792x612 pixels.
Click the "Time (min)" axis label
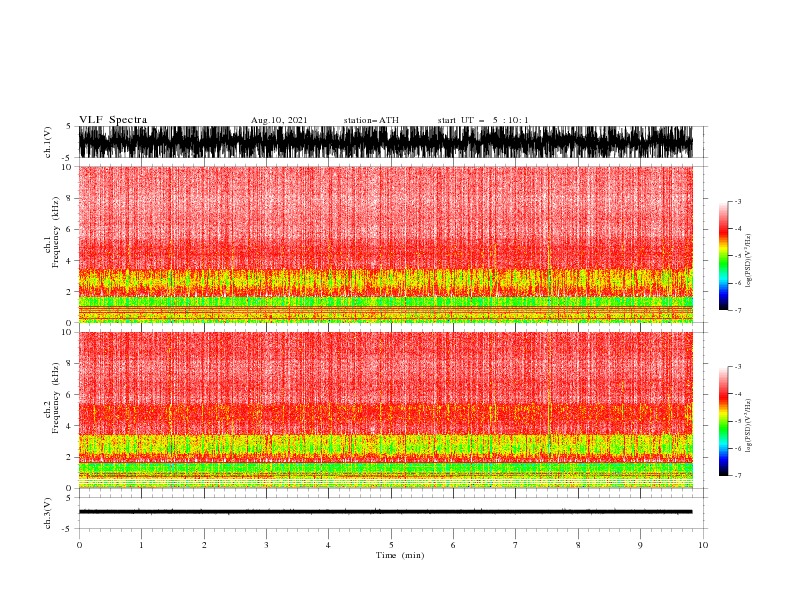click(400, 555)
